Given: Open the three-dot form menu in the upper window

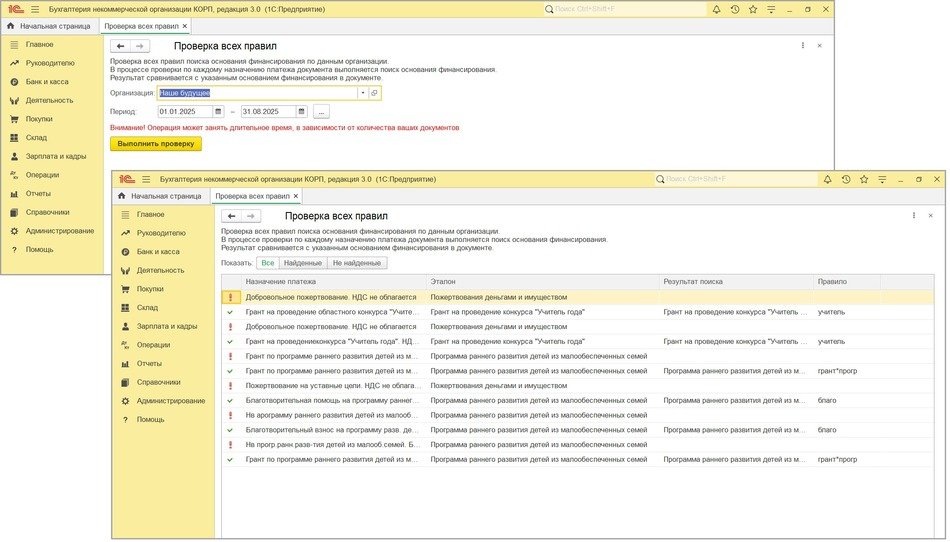Looking at the screenshot, I should [x=802, y=46].
